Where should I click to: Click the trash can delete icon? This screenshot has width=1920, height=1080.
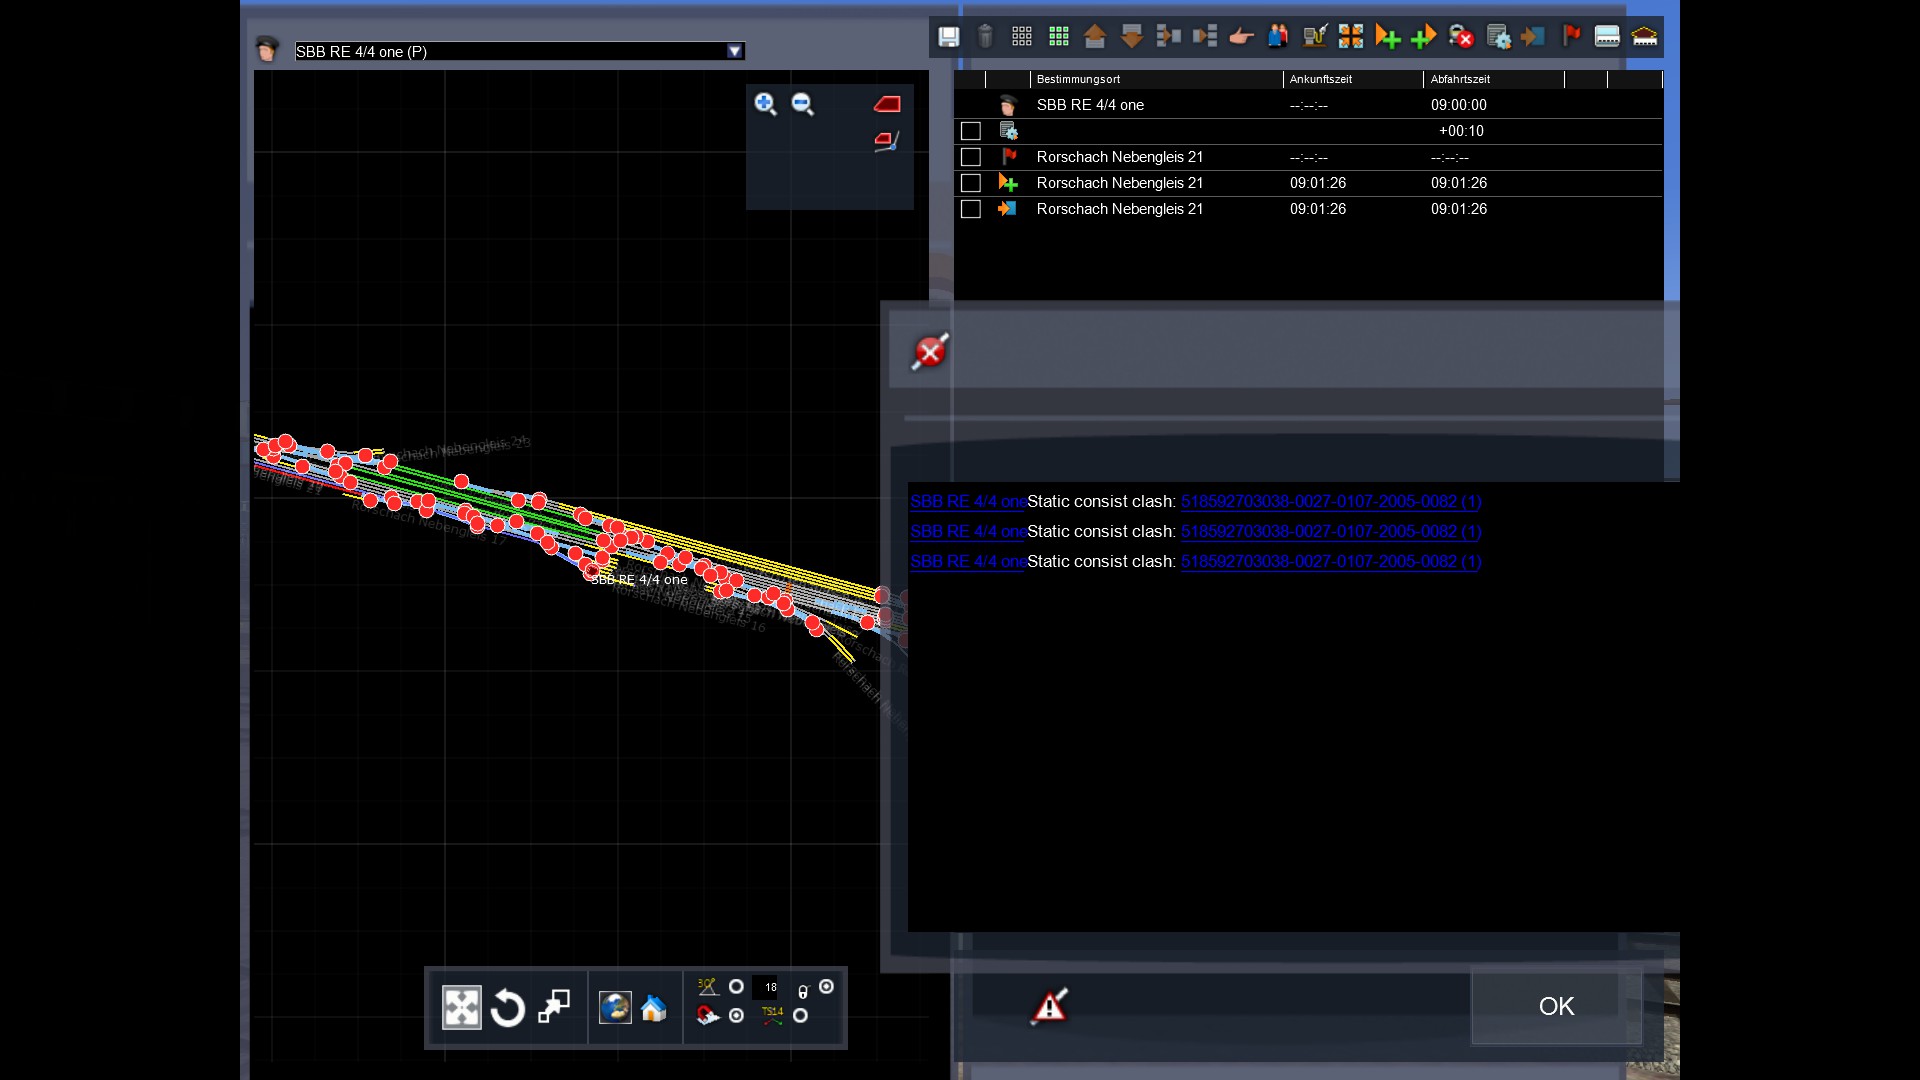pyautogui.click(x=985, y=37)
